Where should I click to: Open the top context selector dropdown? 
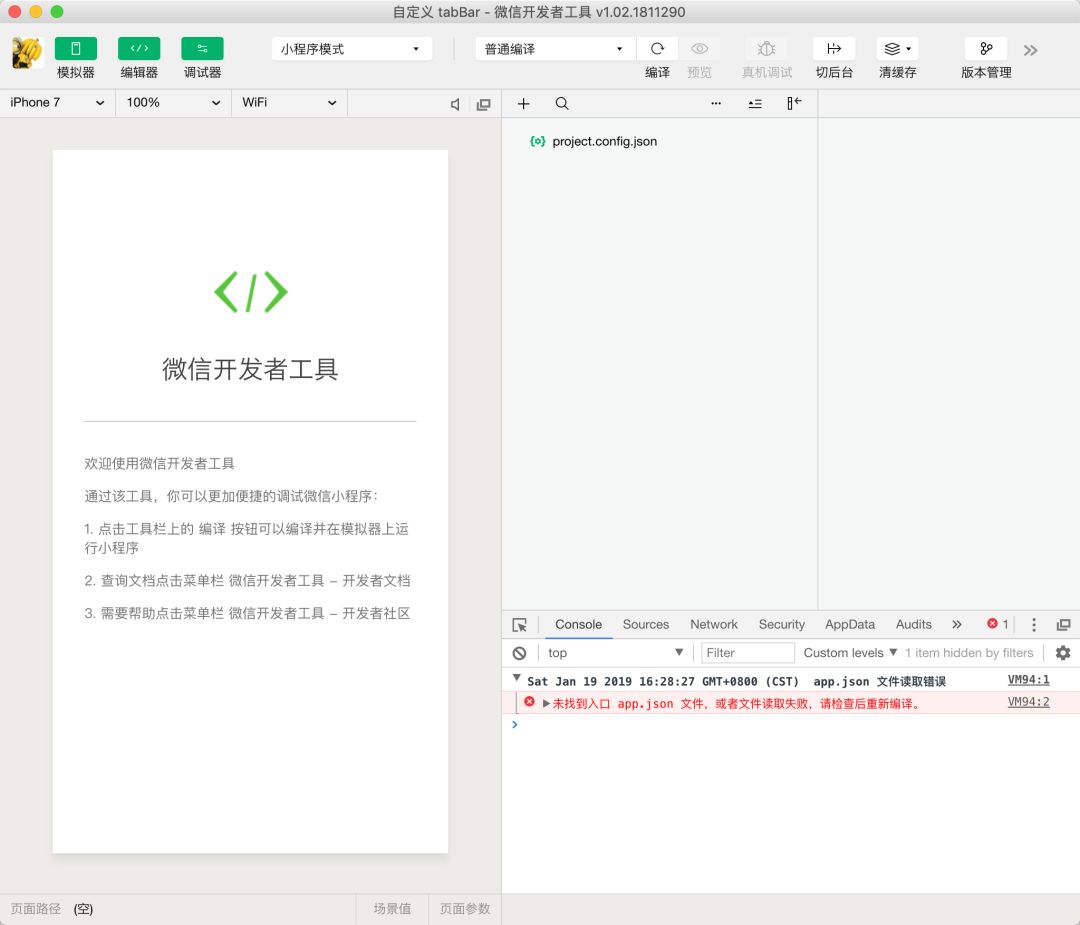coord(615,652)
